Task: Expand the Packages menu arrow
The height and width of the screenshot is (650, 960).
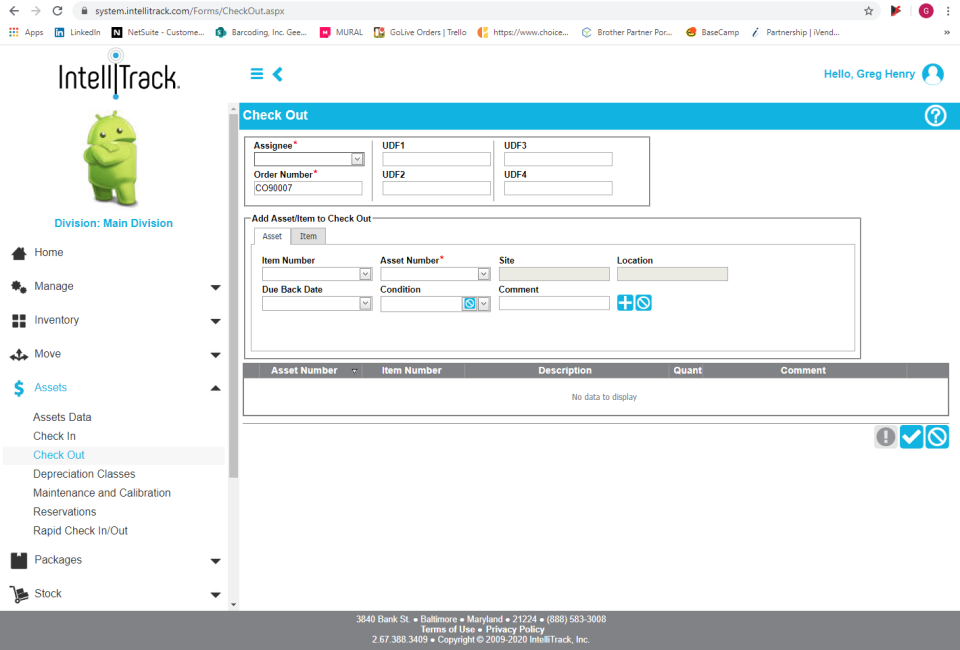Action: (216, 561)
